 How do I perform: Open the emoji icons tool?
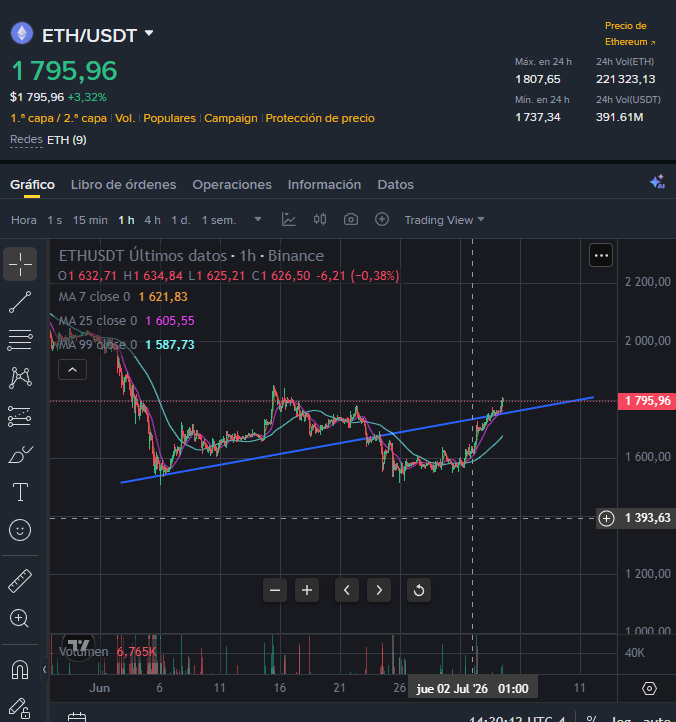click(x=20, y=530)
